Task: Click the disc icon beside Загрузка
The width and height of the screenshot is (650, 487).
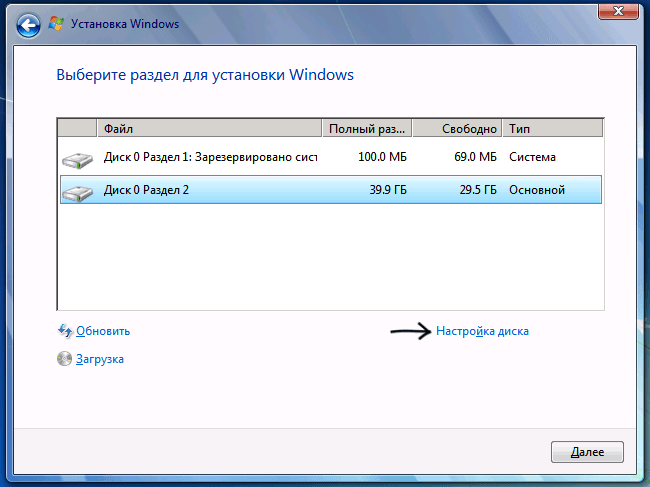Action: [x=65, y=359]
